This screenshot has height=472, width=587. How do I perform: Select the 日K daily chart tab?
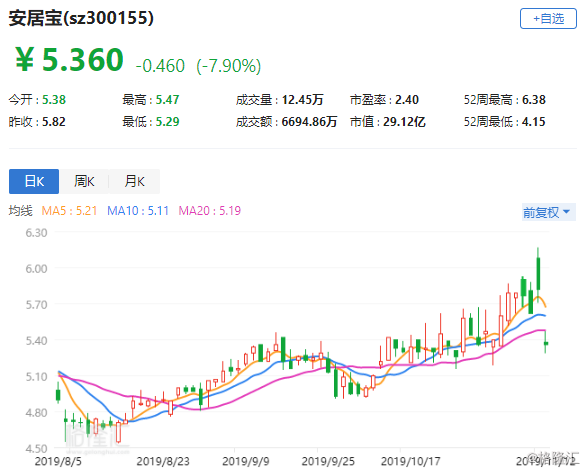34,182
